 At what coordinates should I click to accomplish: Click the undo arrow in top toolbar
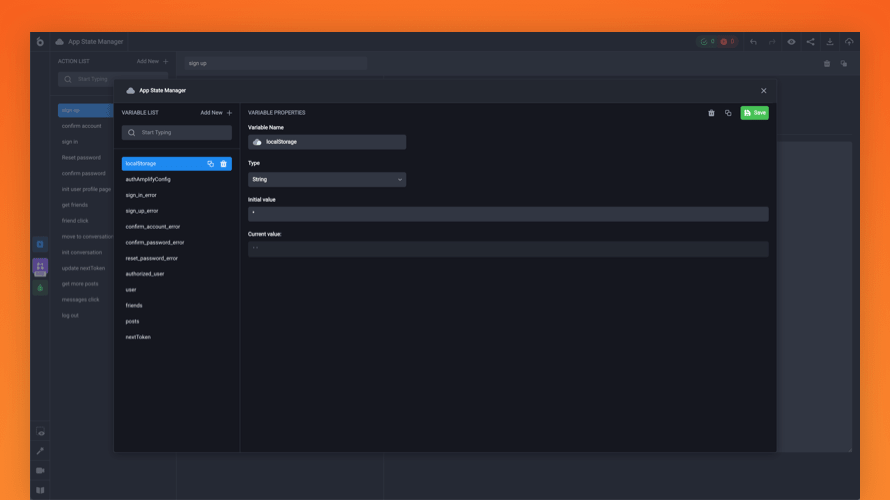[753, 42]
